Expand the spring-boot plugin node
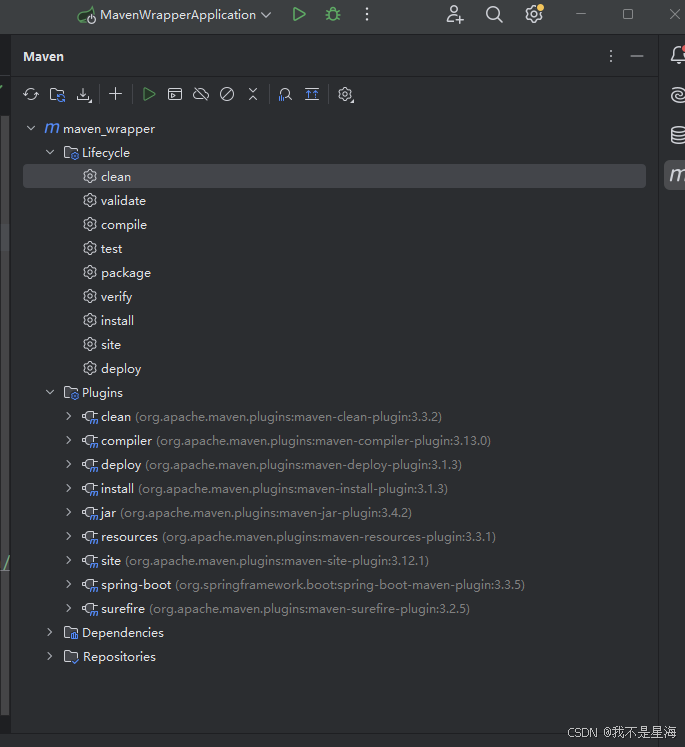685x747 pixels. (x=69, y=584)
